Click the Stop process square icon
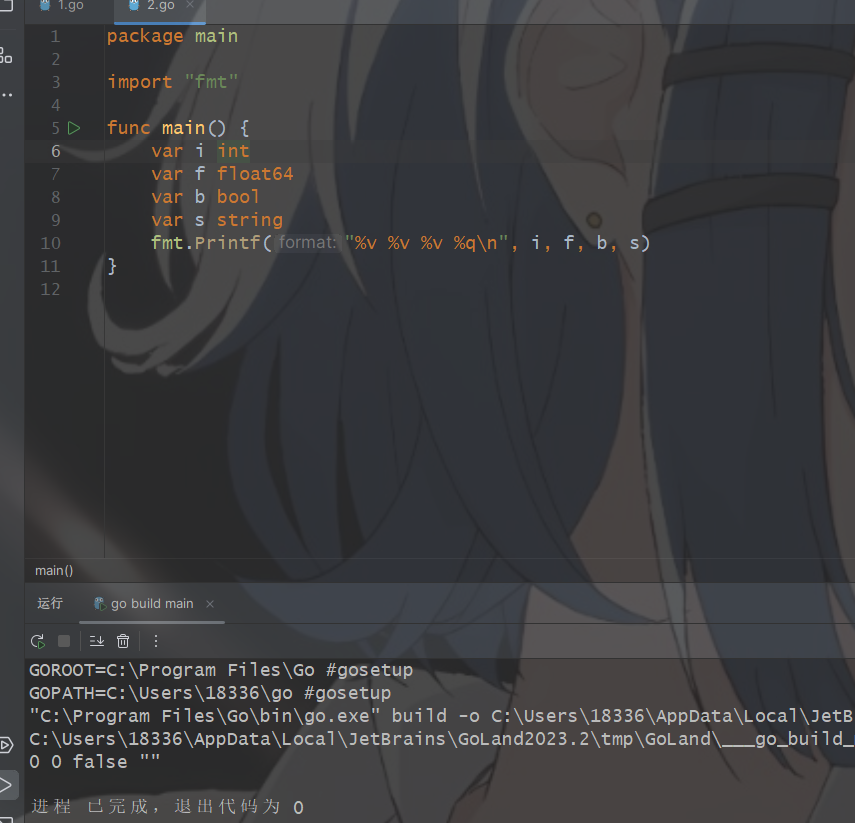Image resolution: width=855 pixels, height=823 pixels. (64, 641)
